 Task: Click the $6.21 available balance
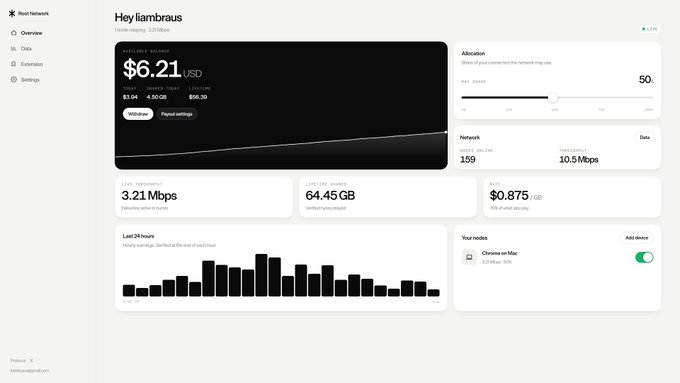pyautogui.click(x=152, y=69)
